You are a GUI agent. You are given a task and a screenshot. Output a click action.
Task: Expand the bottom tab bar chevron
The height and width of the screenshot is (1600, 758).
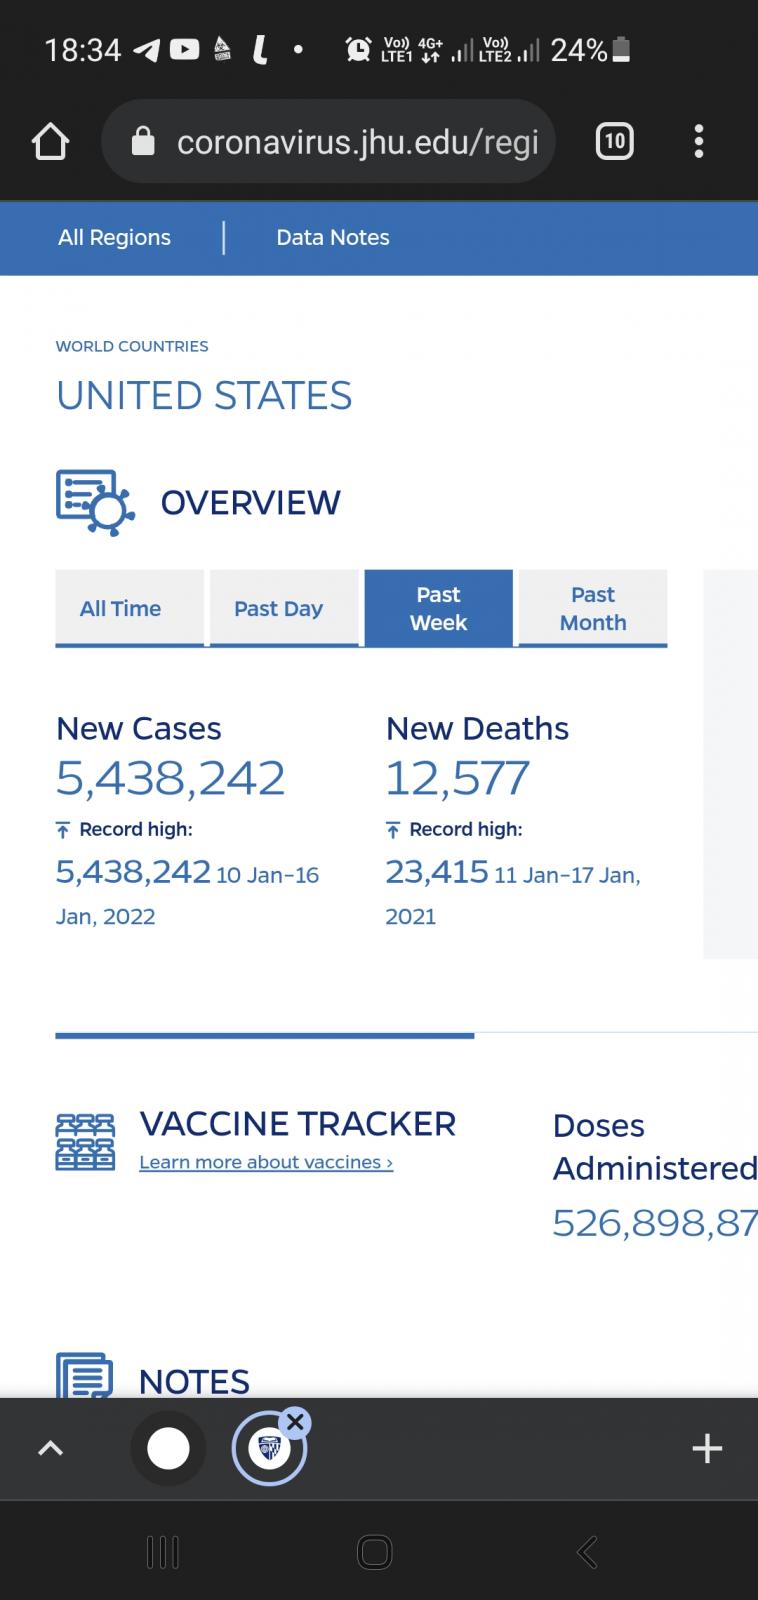coord(50,1448)
